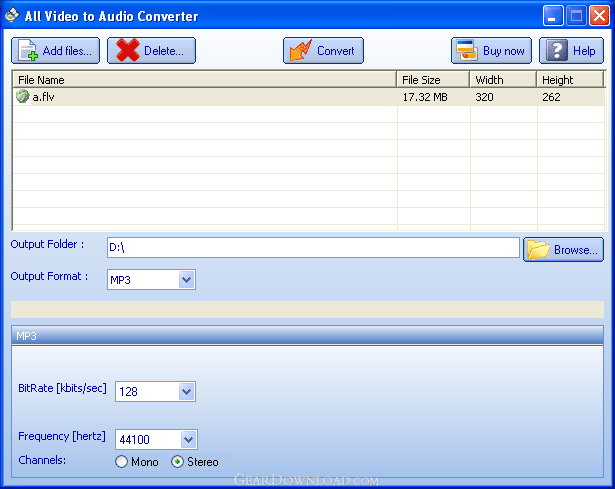
Task: Edit the Output Folder path field
Action: [313, 247]
